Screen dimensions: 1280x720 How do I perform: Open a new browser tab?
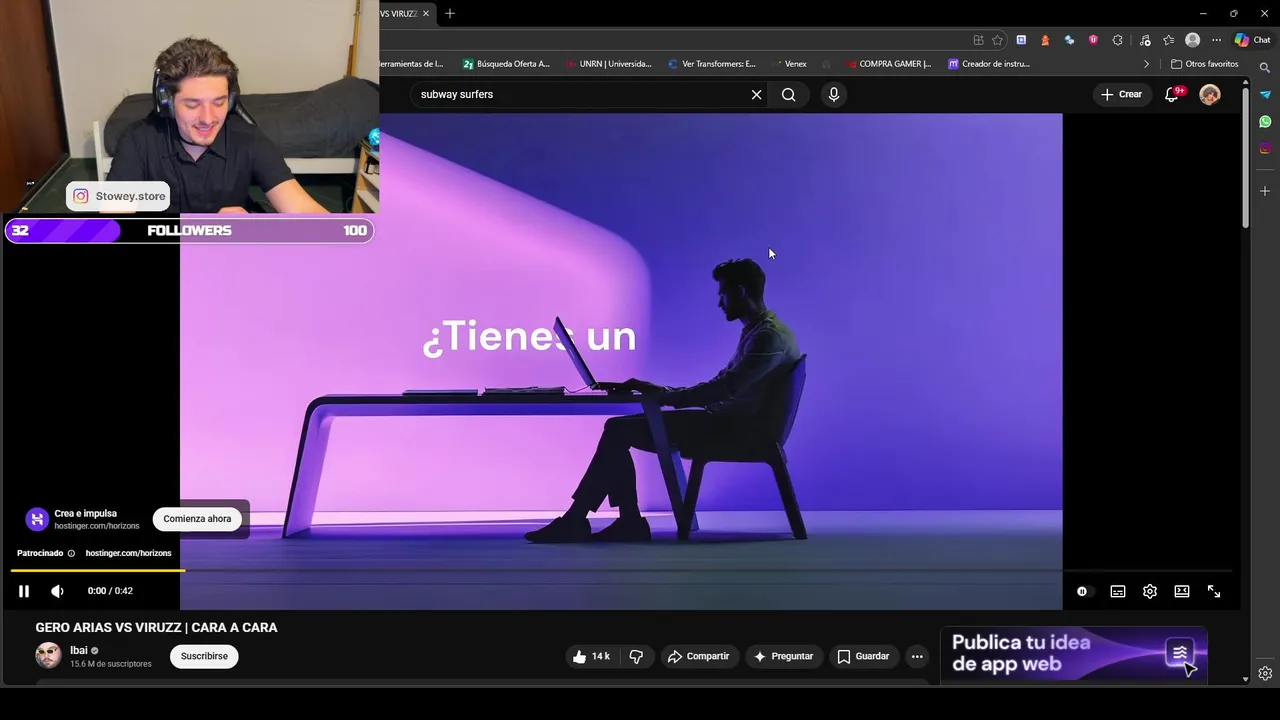click(450, 13)
